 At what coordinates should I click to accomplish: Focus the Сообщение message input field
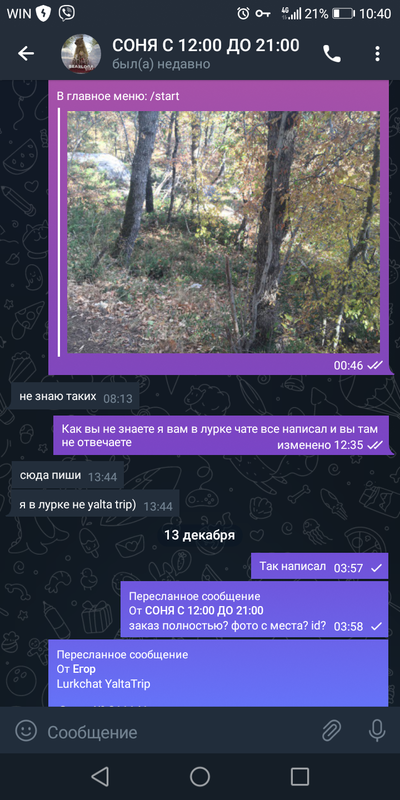179,732
